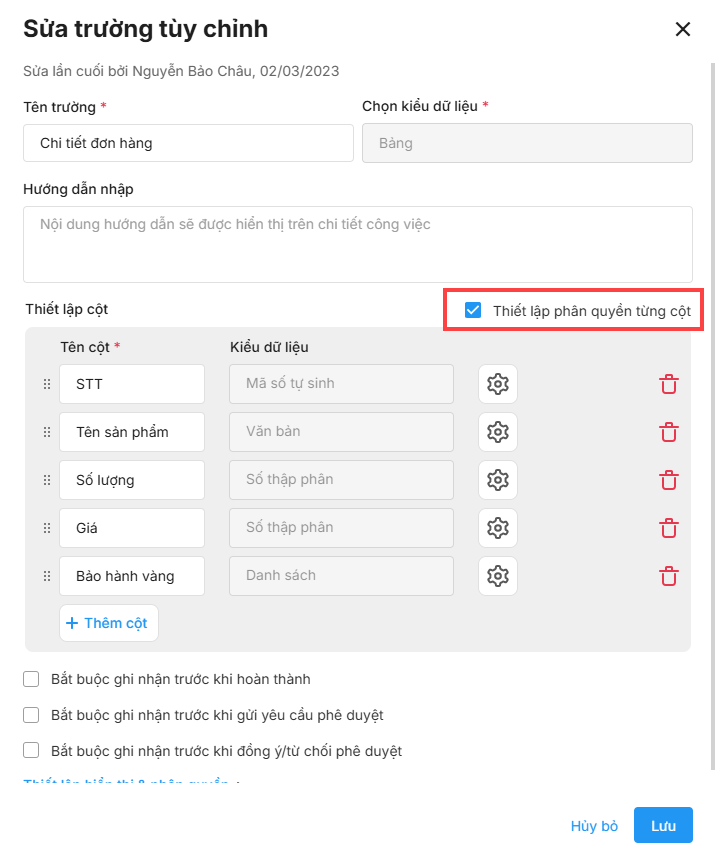715x864 pixels.
Task: Delete the Tên sản phẩm column
Action: [669, 432]
